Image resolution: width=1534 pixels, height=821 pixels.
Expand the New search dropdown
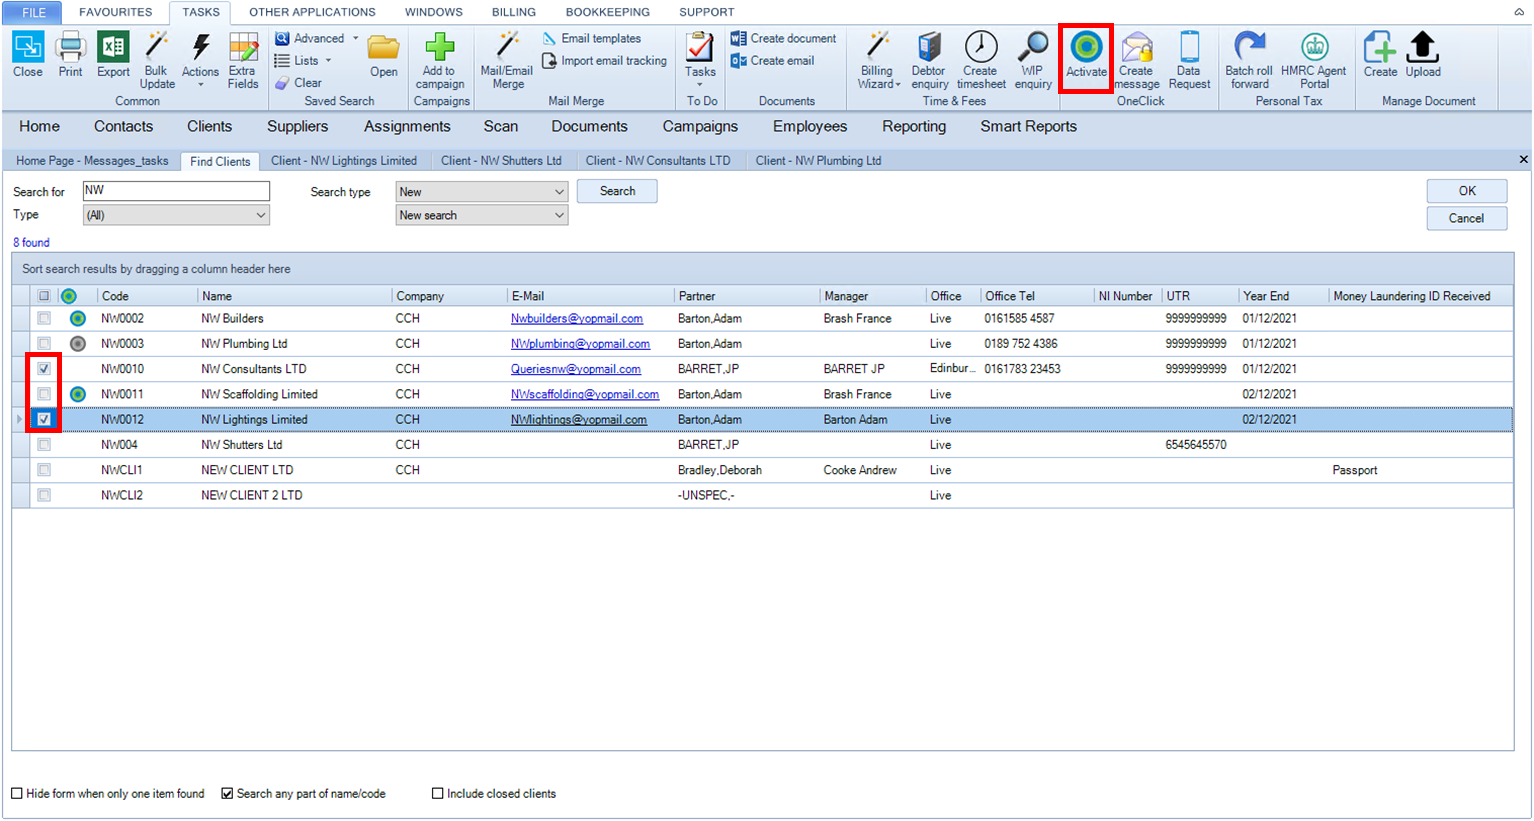click(482, 215)
